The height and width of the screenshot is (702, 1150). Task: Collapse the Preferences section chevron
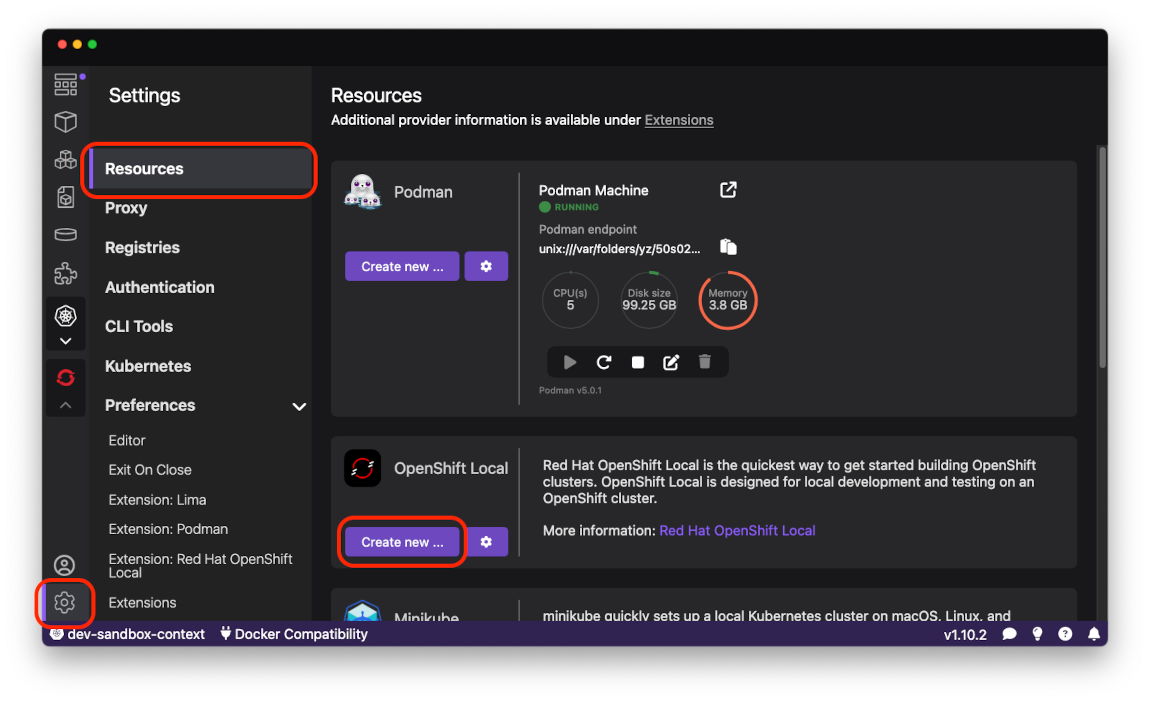coord(299,406)
